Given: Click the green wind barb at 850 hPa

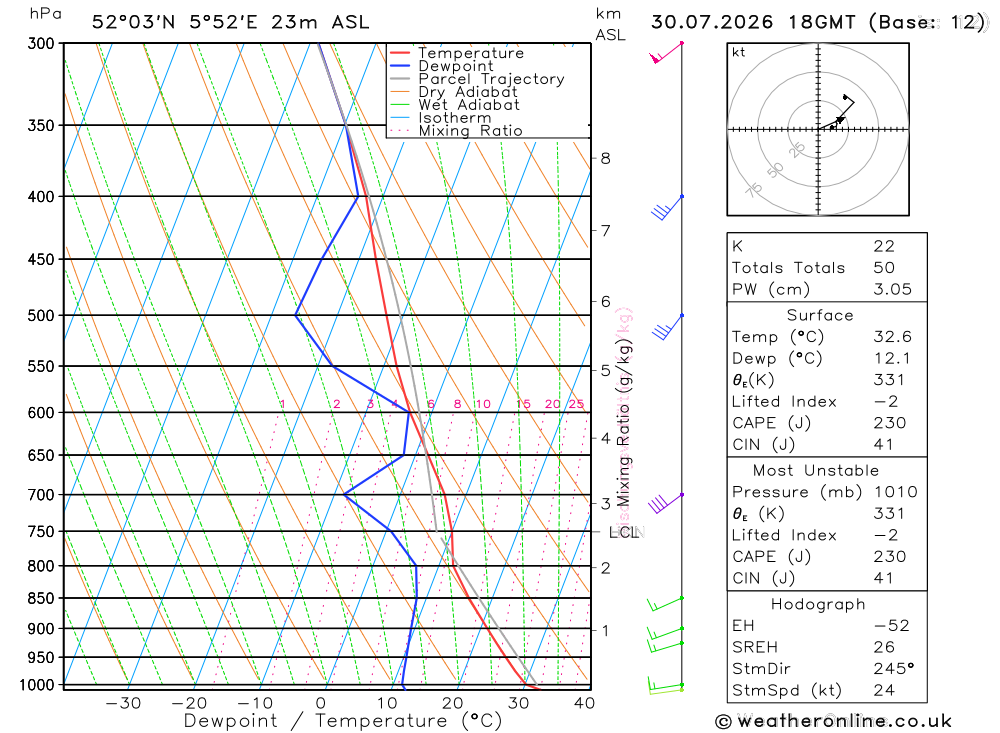Looking at the screenshot, I should pyautogui.click(x=665, y=604).
